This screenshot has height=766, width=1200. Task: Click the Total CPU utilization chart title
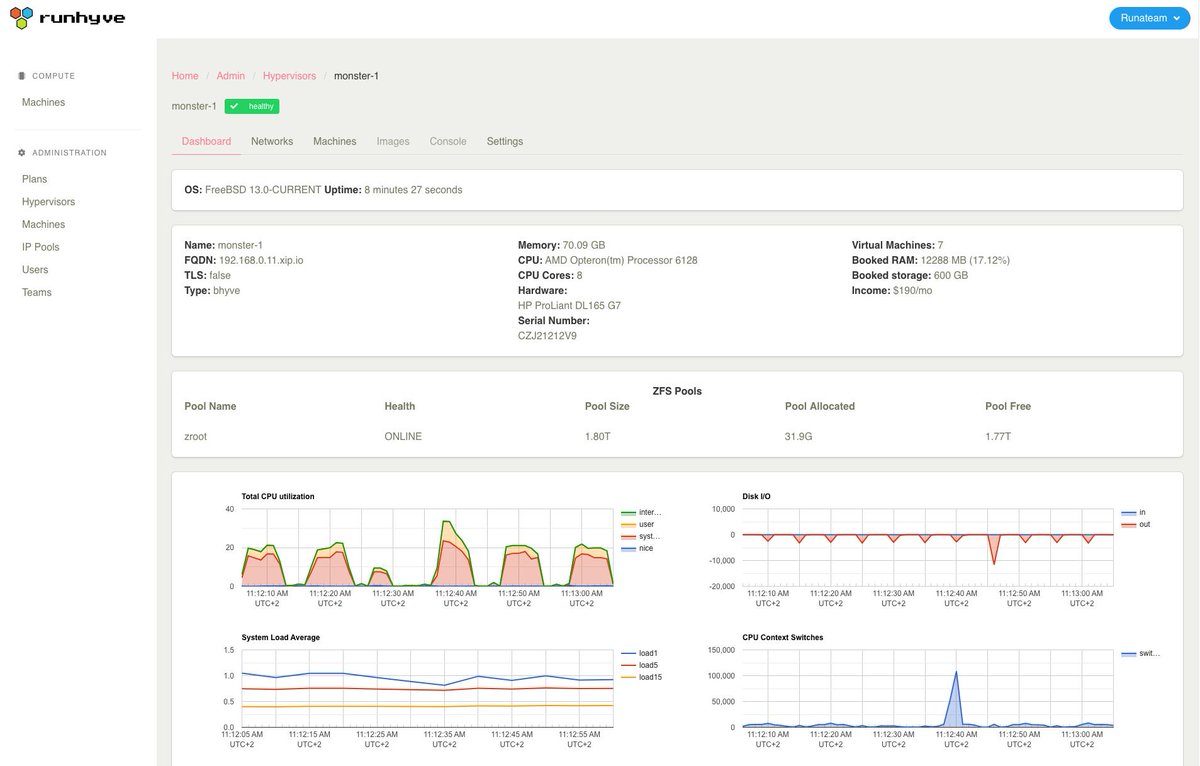tap(278, 497)
